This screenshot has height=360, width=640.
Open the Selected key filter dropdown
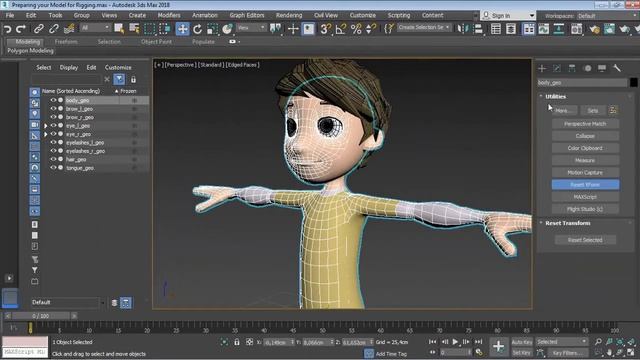point(562,342)
